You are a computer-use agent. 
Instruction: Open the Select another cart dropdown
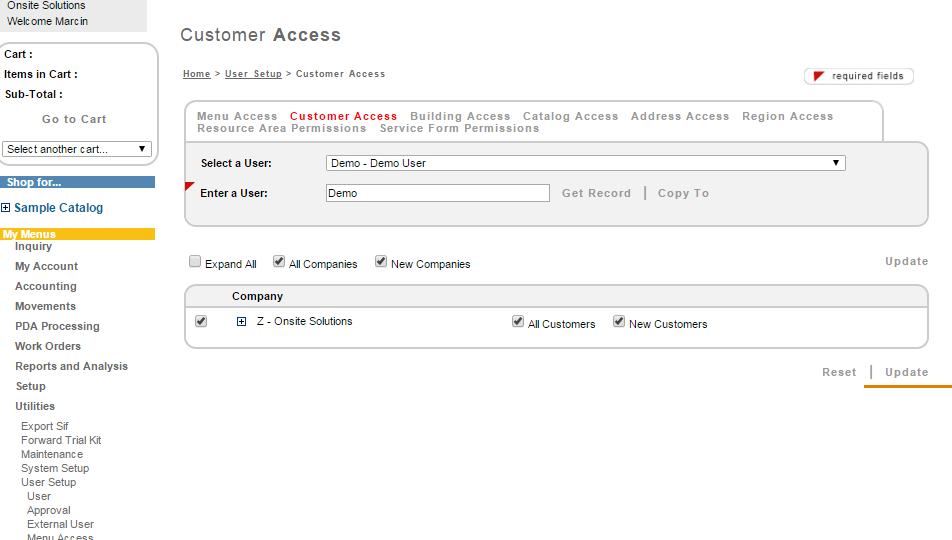(x=77, y=149)
